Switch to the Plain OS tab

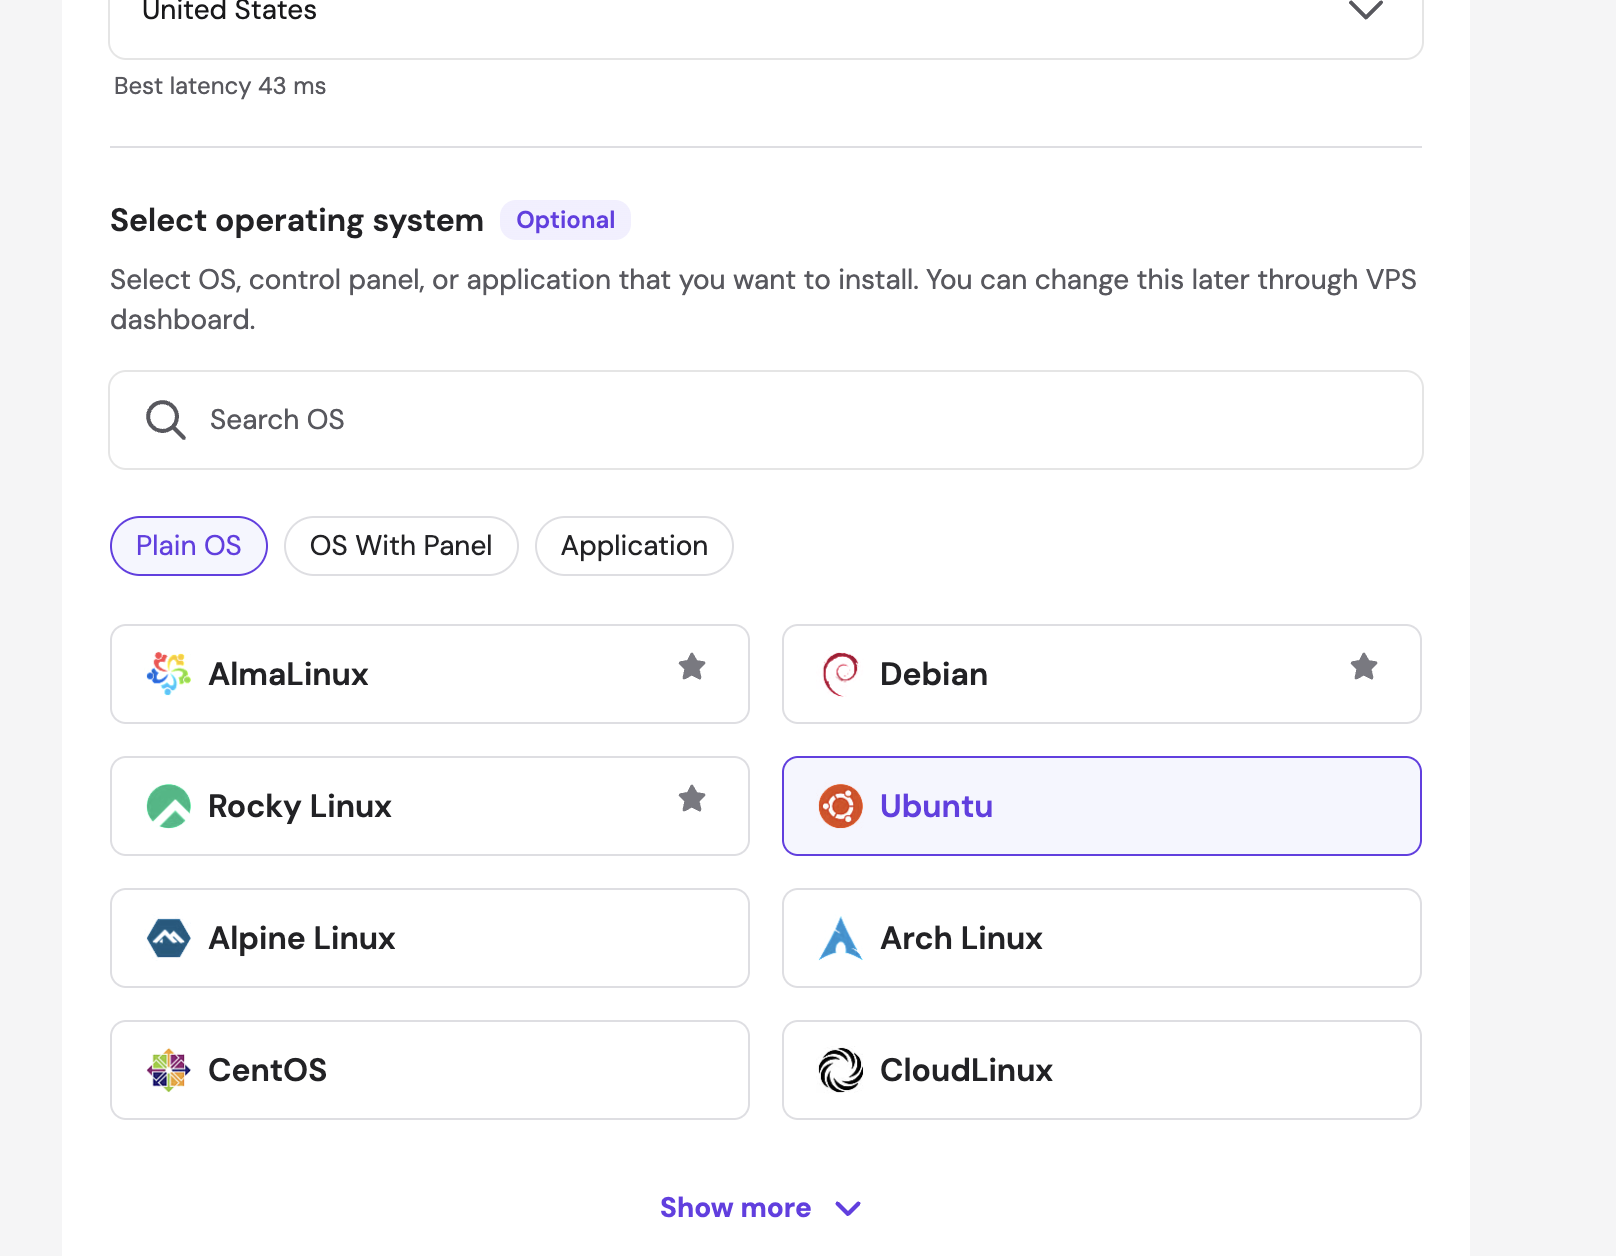point(189,546)
